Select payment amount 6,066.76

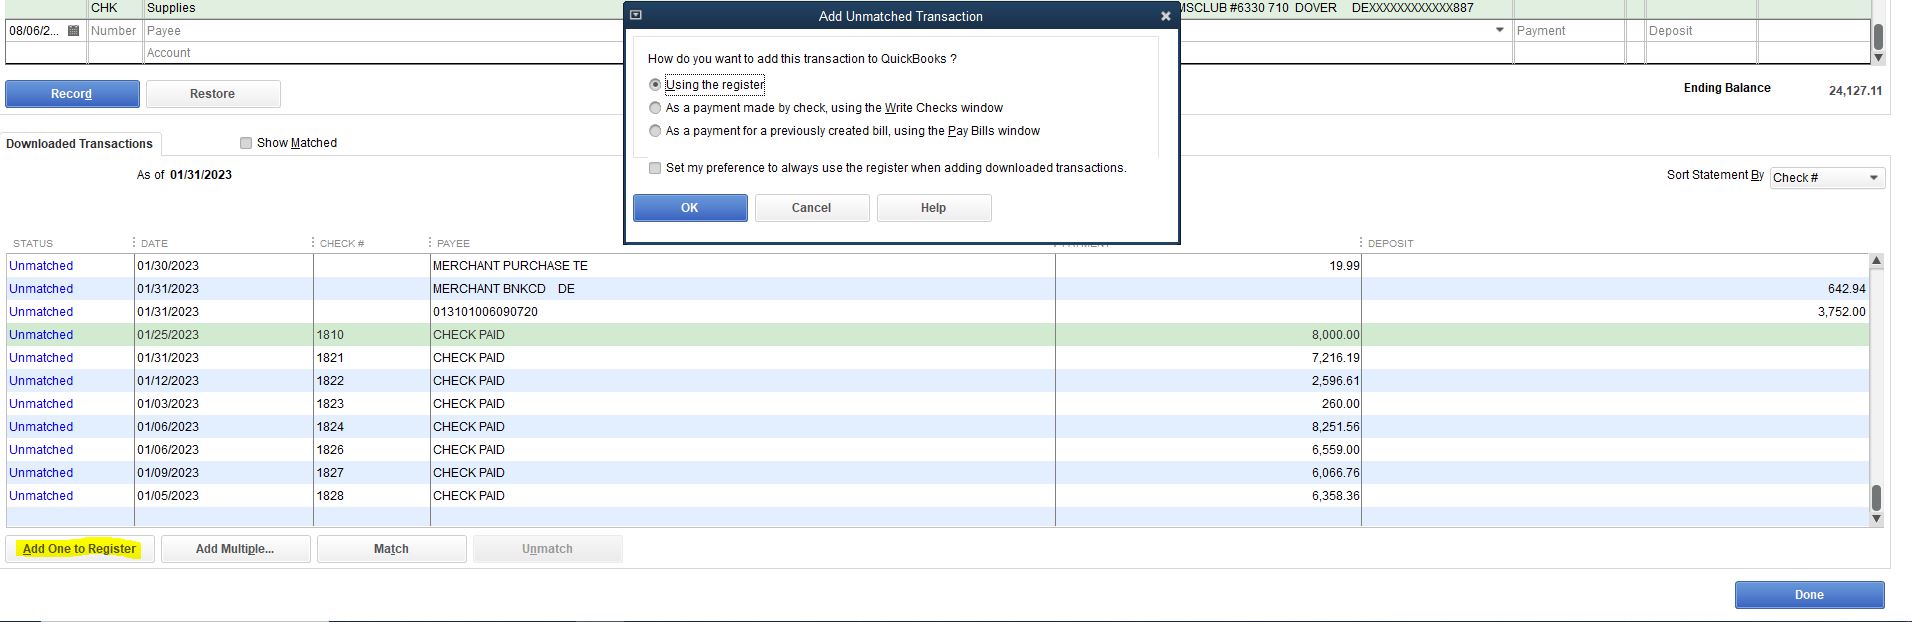(x=1335, y=473)
